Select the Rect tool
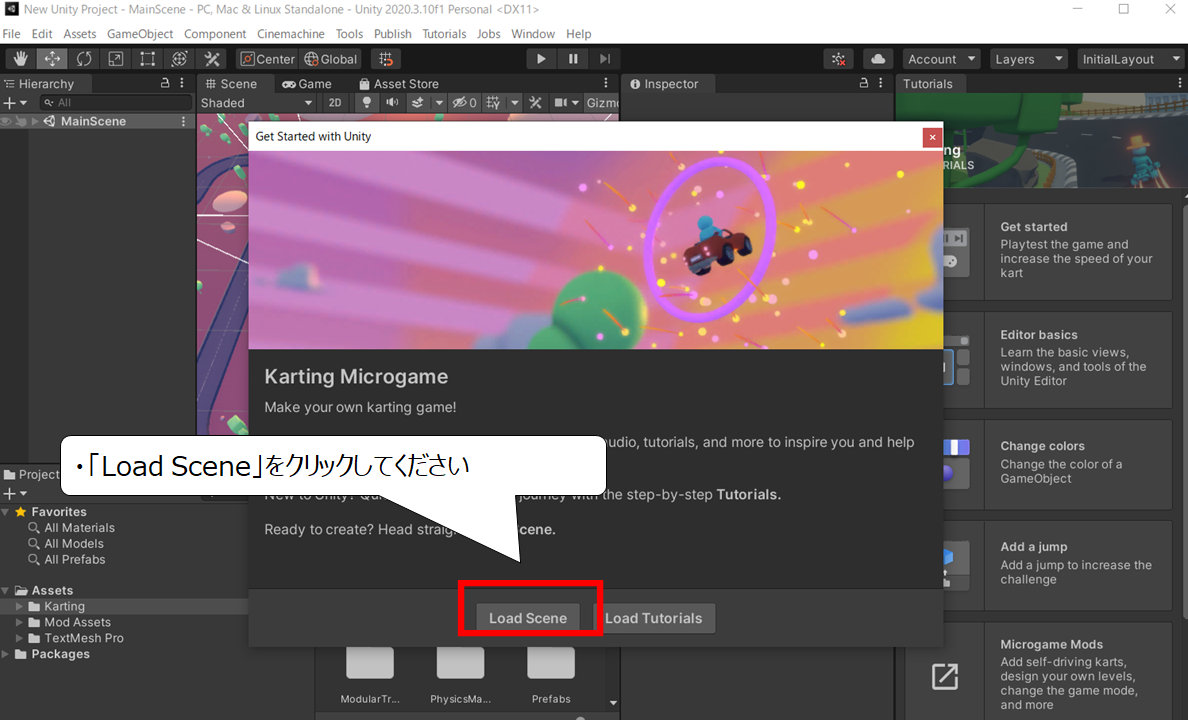The width and height of the screenshot is (1188, 720). (x=148, y=59)
